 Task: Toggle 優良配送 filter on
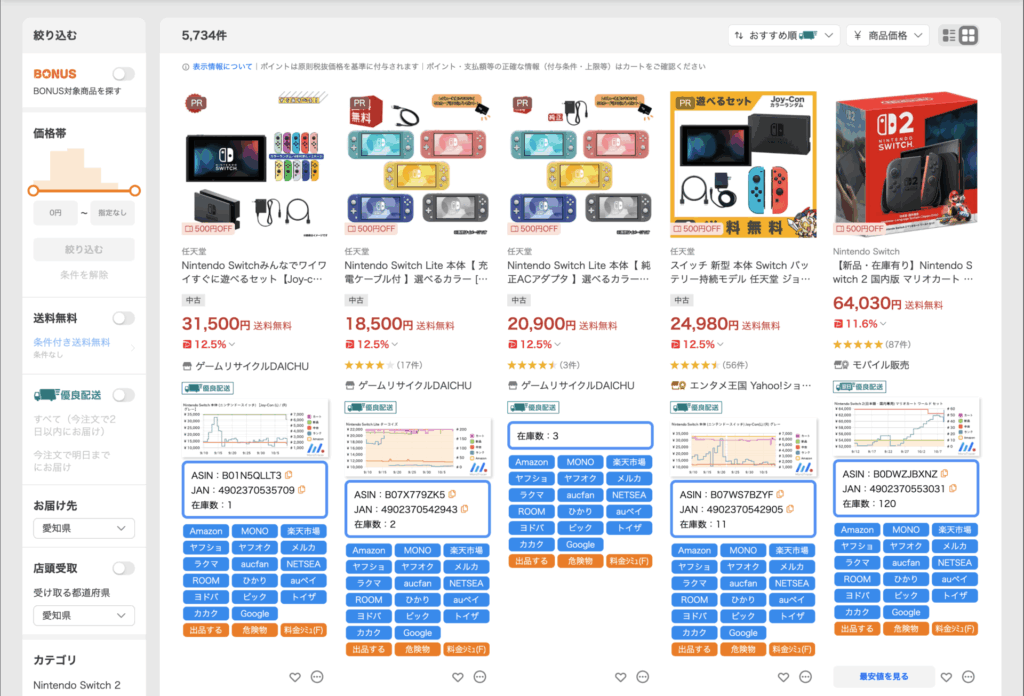123,395
